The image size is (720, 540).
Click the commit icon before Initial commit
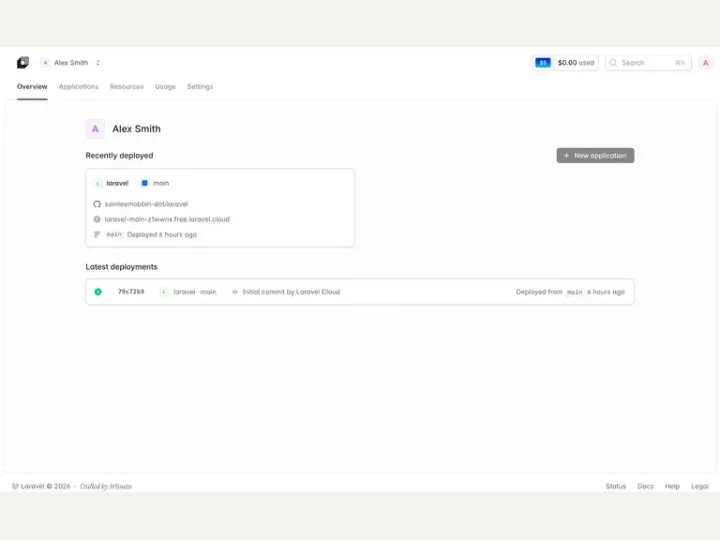pos(235,292)
